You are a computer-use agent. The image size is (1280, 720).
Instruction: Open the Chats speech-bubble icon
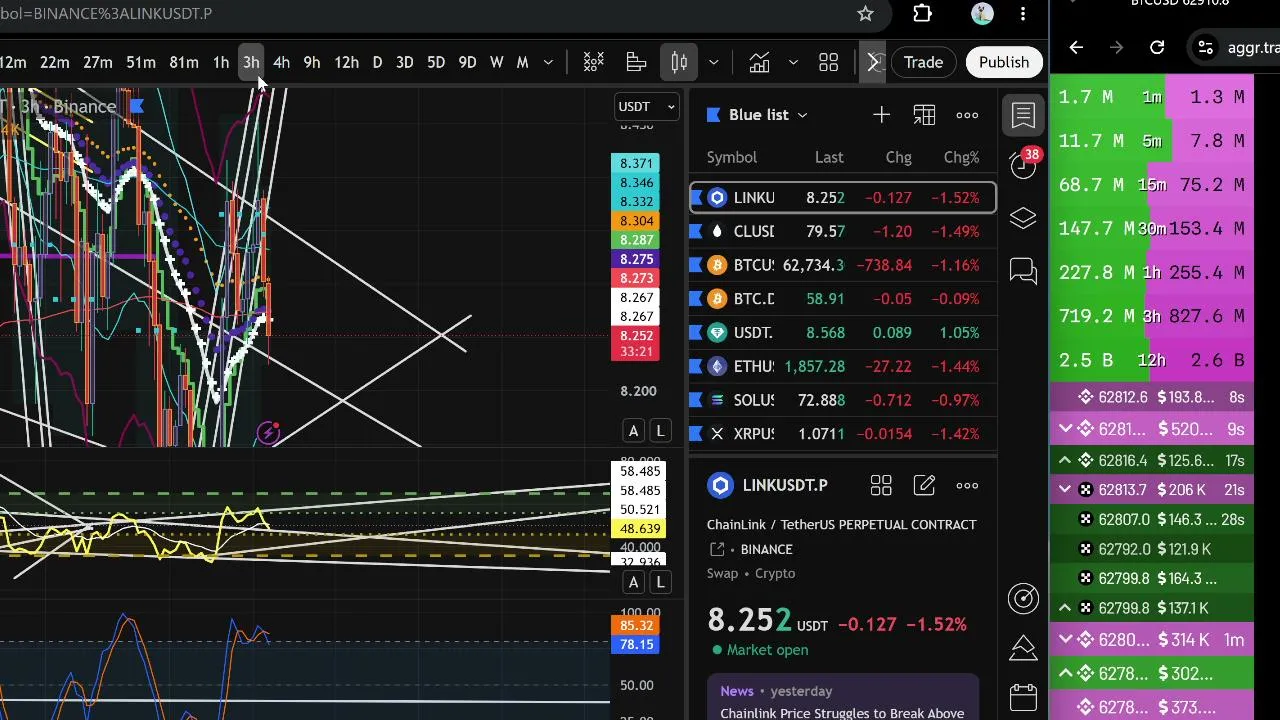pos(1023,271)
